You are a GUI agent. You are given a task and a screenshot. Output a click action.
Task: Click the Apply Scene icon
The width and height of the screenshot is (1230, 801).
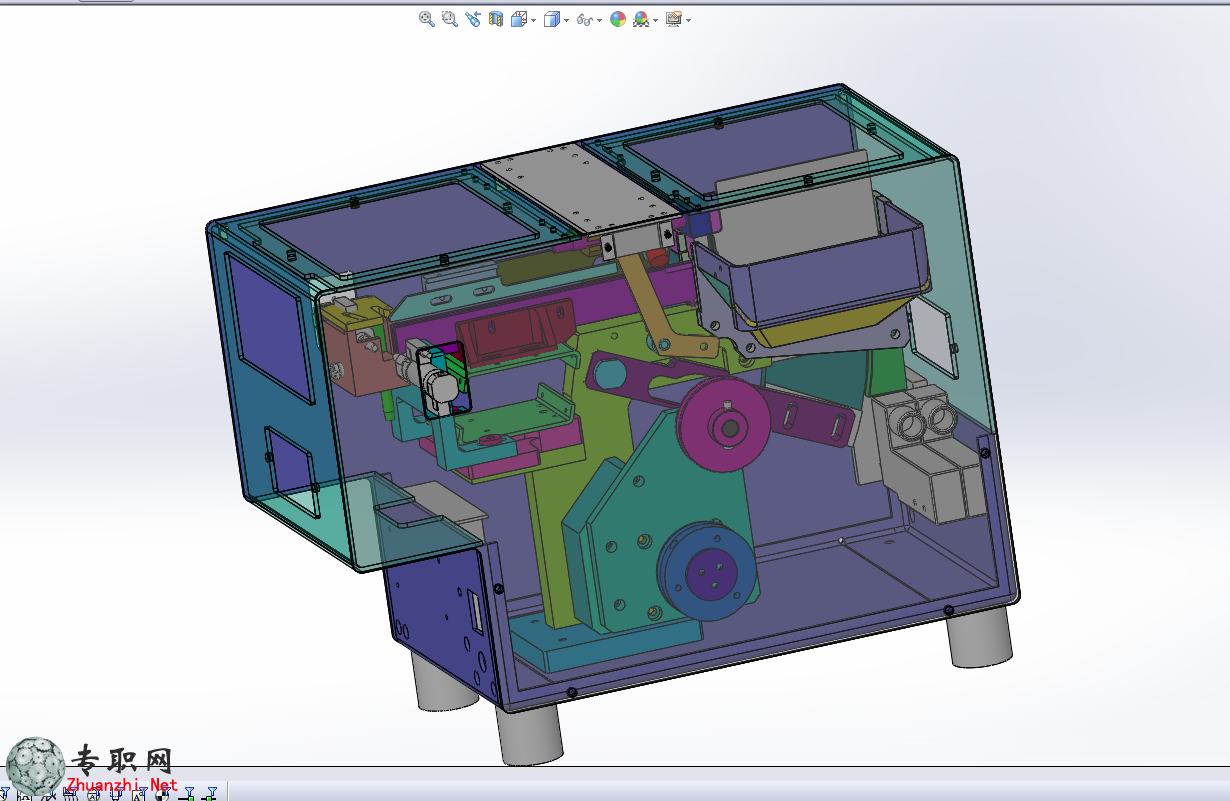click(x=640, y=19)
